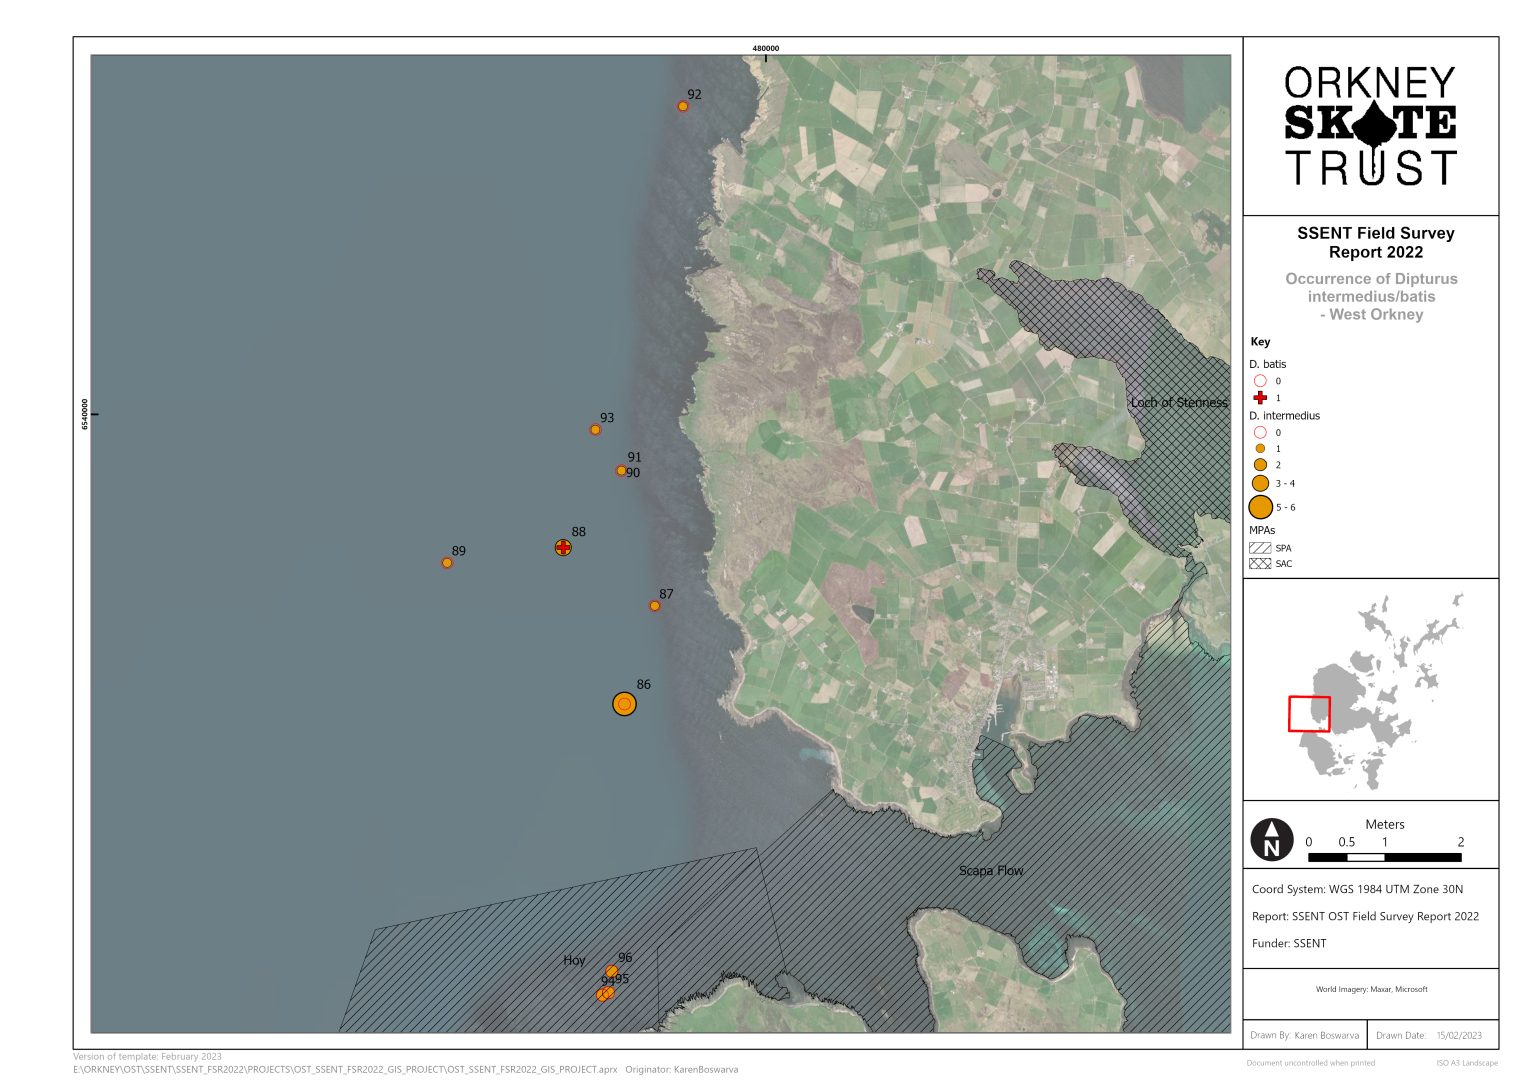
Task: Toggle the D. batis "1" red cross legend entry
Action: (x=1259, y=397)
